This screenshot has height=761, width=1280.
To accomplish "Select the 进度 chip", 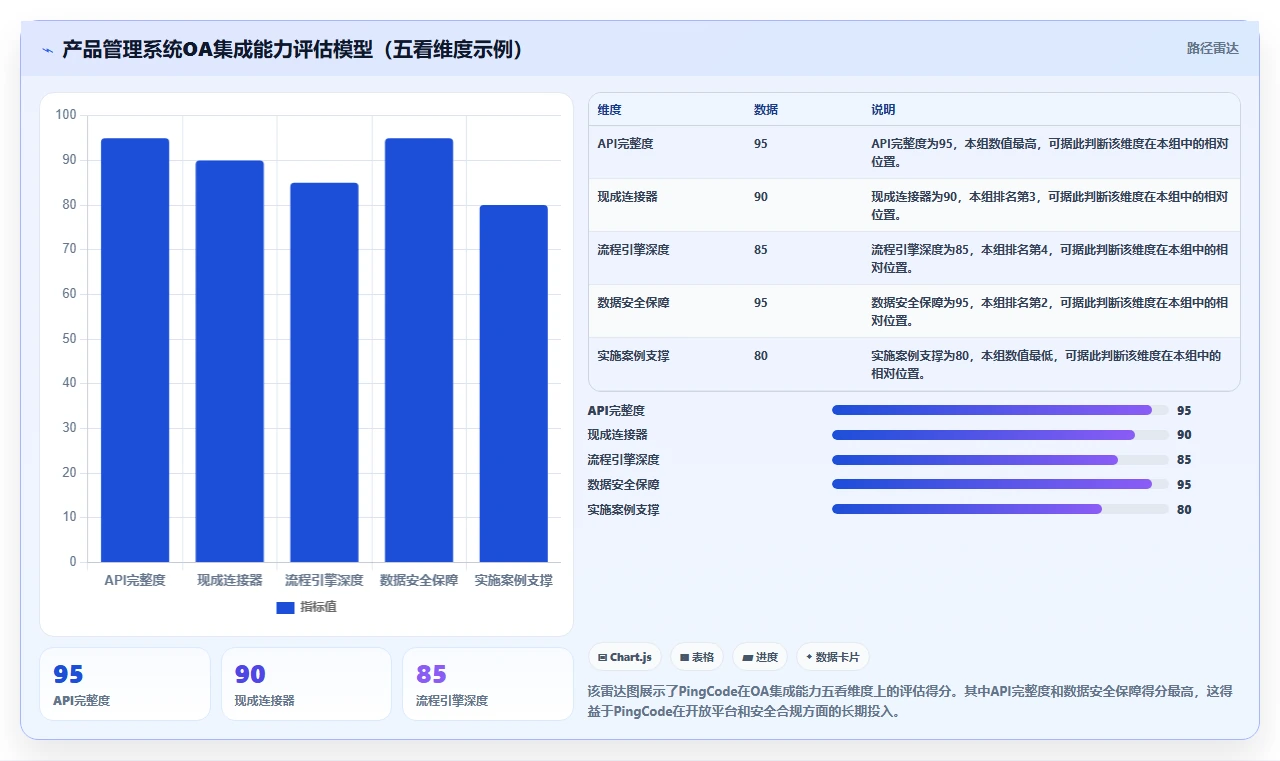I will pos(760,657).
